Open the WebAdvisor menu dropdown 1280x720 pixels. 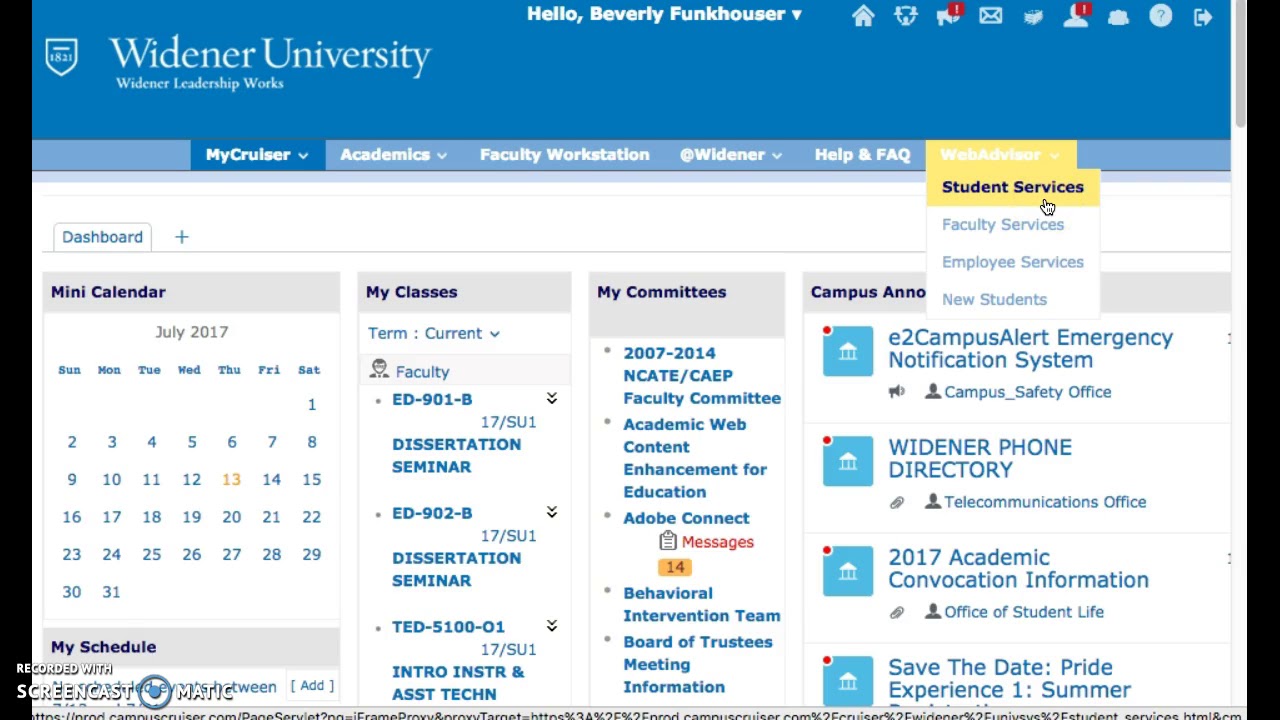[x=1000, y=155]
